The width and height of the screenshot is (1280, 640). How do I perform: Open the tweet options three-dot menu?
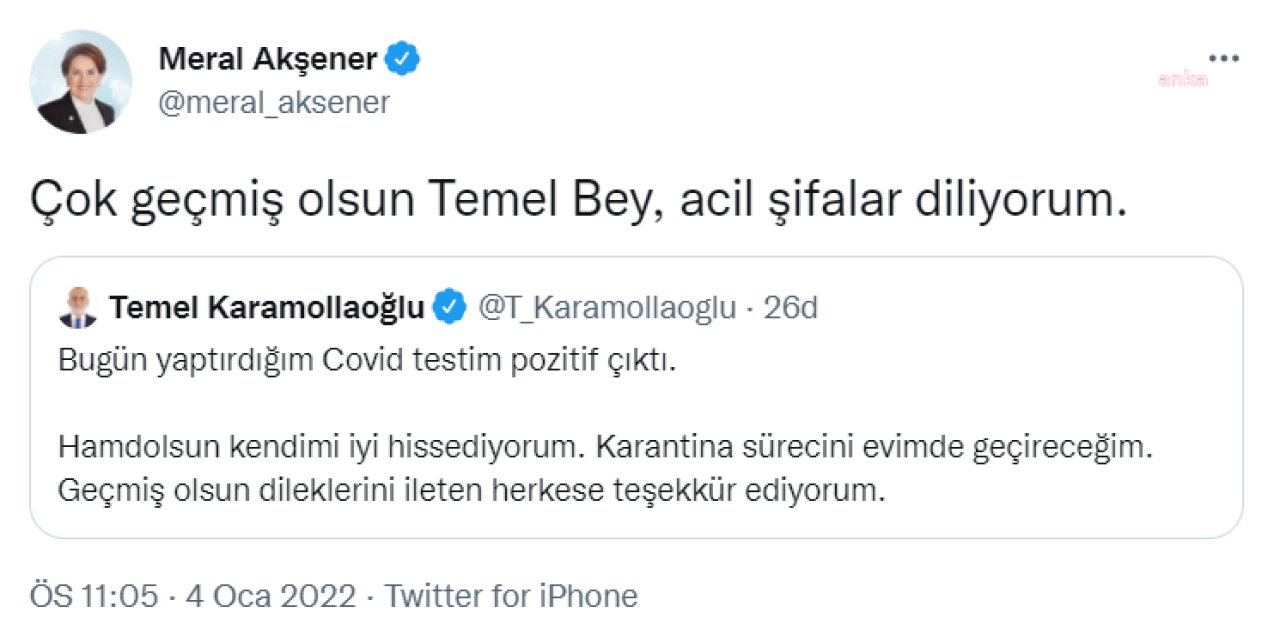point(1222,57)
